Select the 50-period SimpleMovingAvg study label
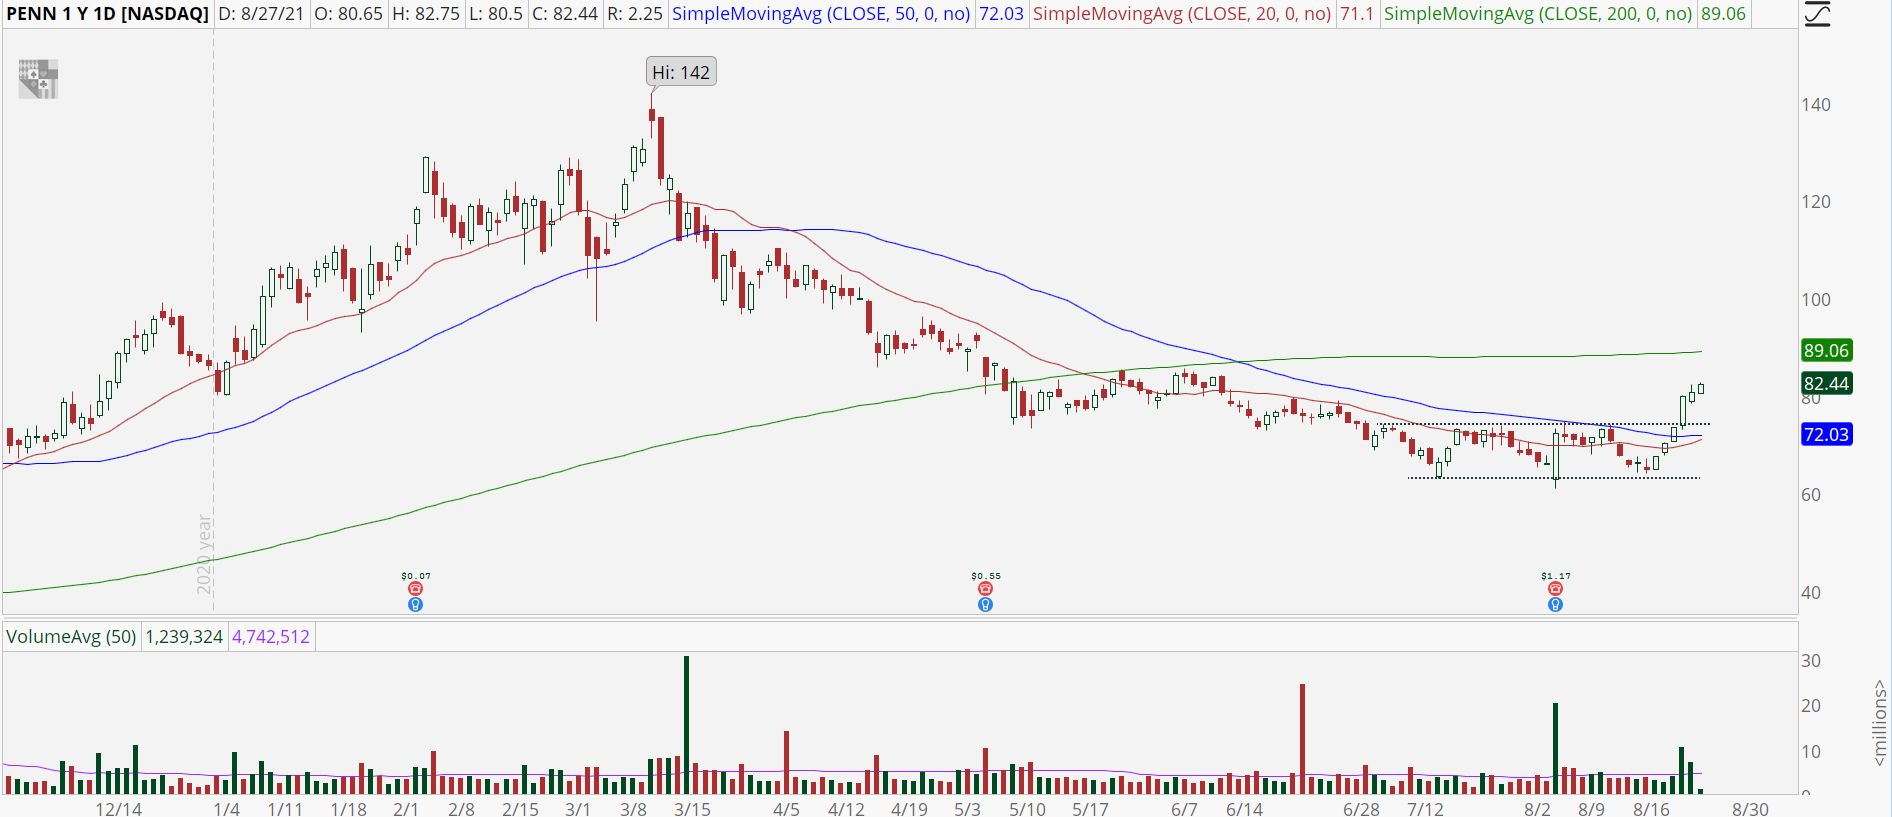1892x817 pixels. tap(821, 14)
